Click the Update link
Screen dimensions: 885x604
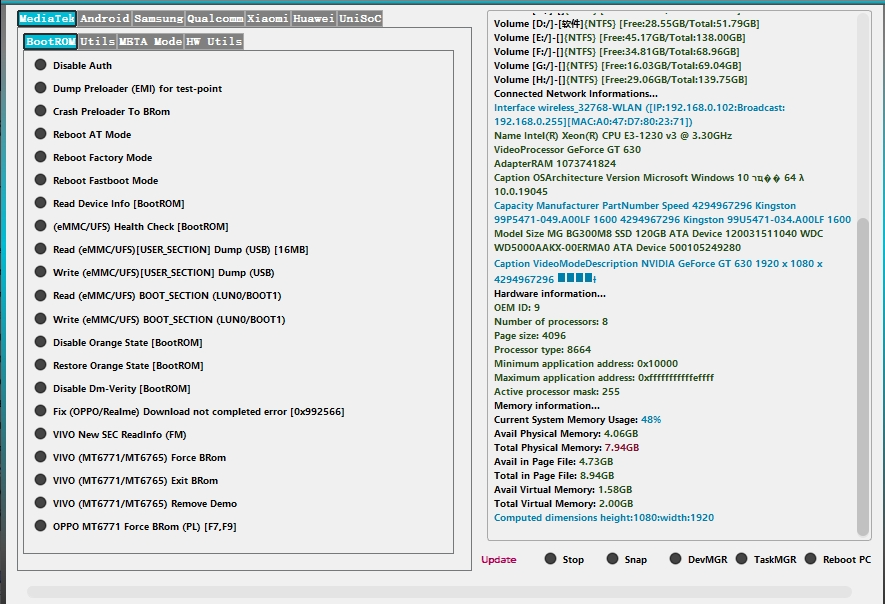[x=499, y=559]
